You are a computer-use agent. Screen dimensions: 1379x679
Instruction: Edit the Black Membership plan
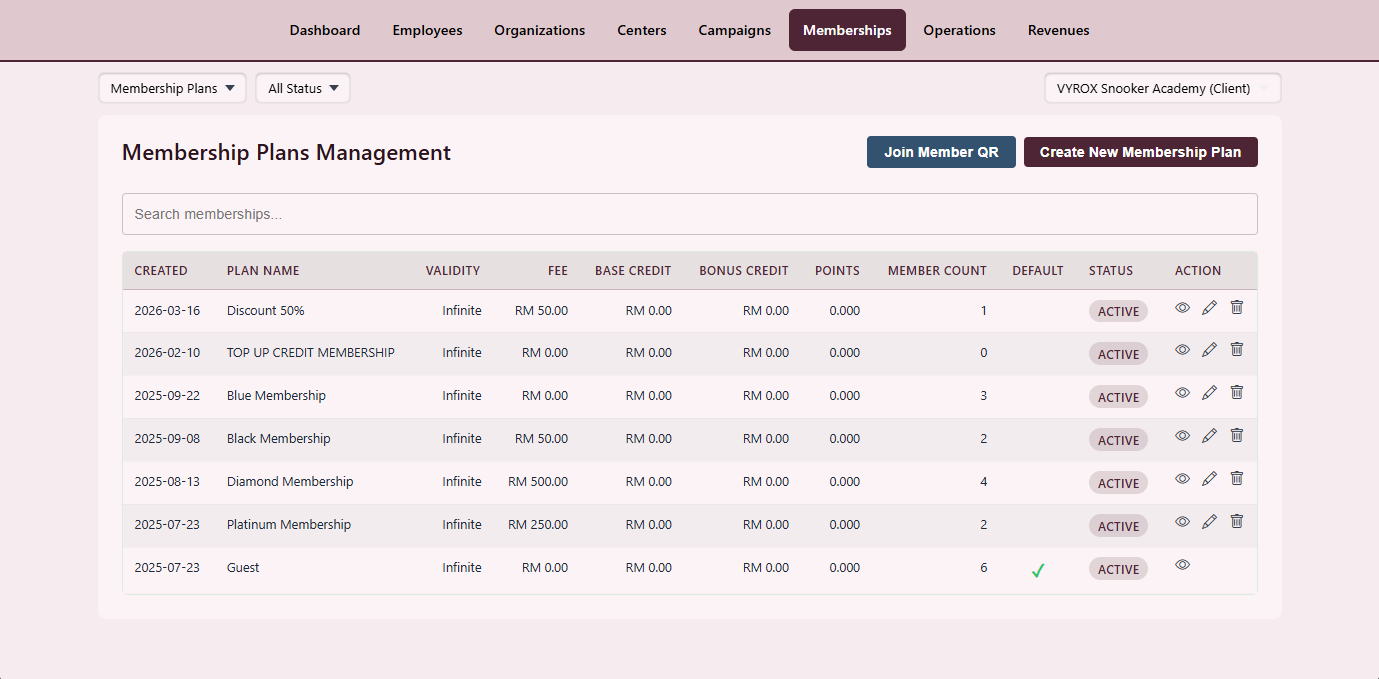(x=1209, y=436)
